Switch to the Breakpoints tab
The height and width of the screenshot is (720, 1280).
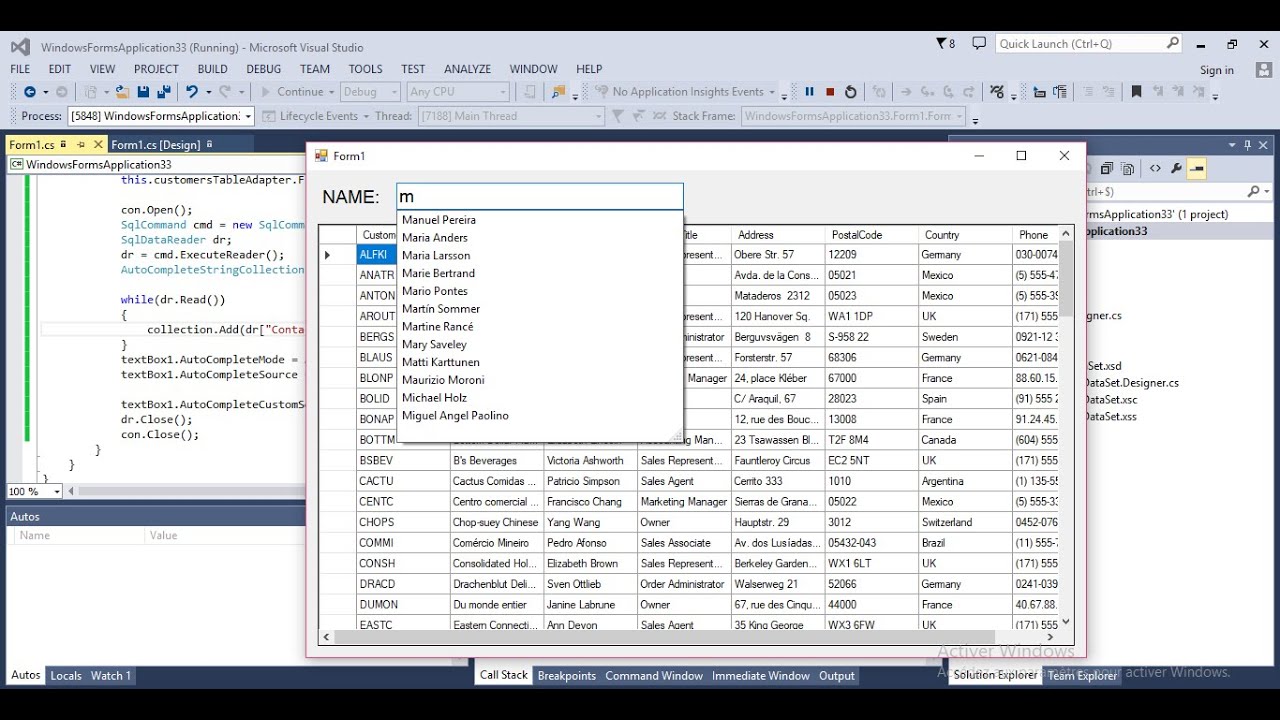click(567, 676)
